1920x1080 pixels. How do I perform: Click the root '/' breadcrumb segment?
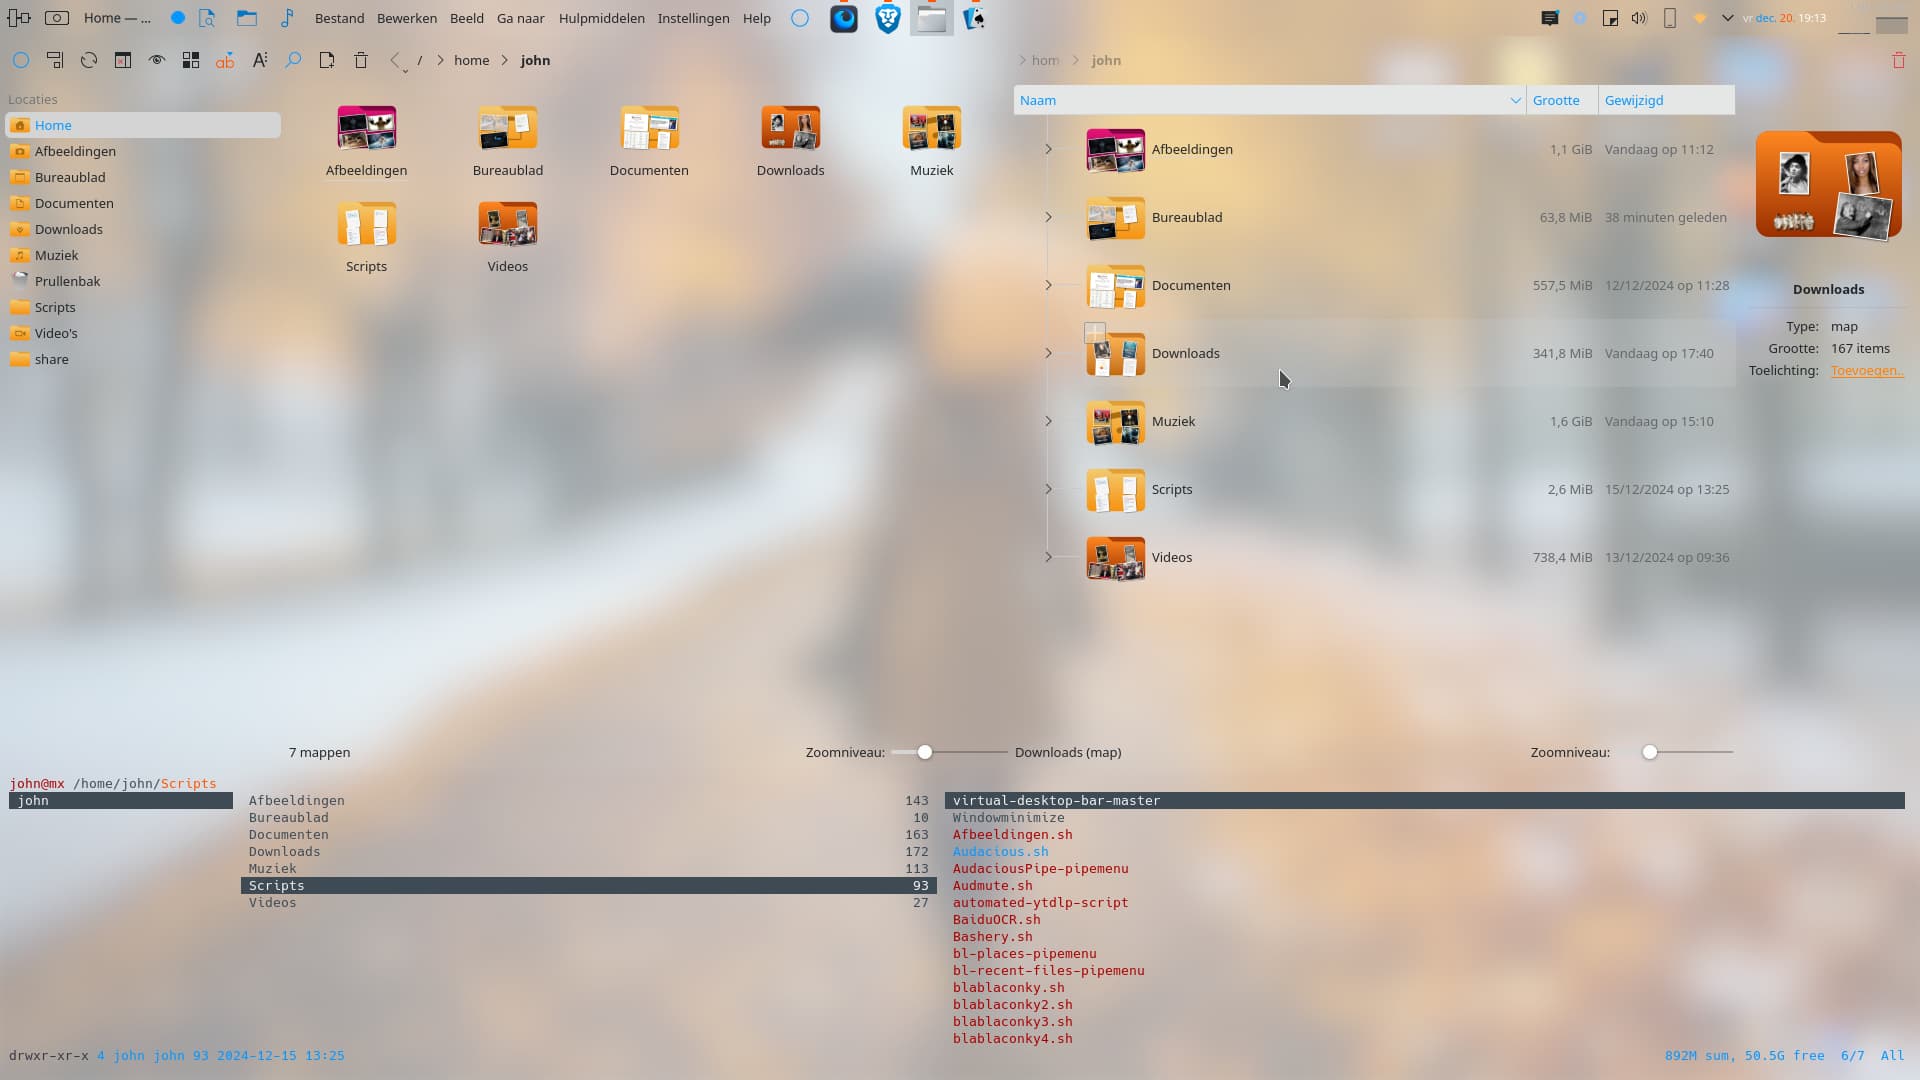click(420, 60)
